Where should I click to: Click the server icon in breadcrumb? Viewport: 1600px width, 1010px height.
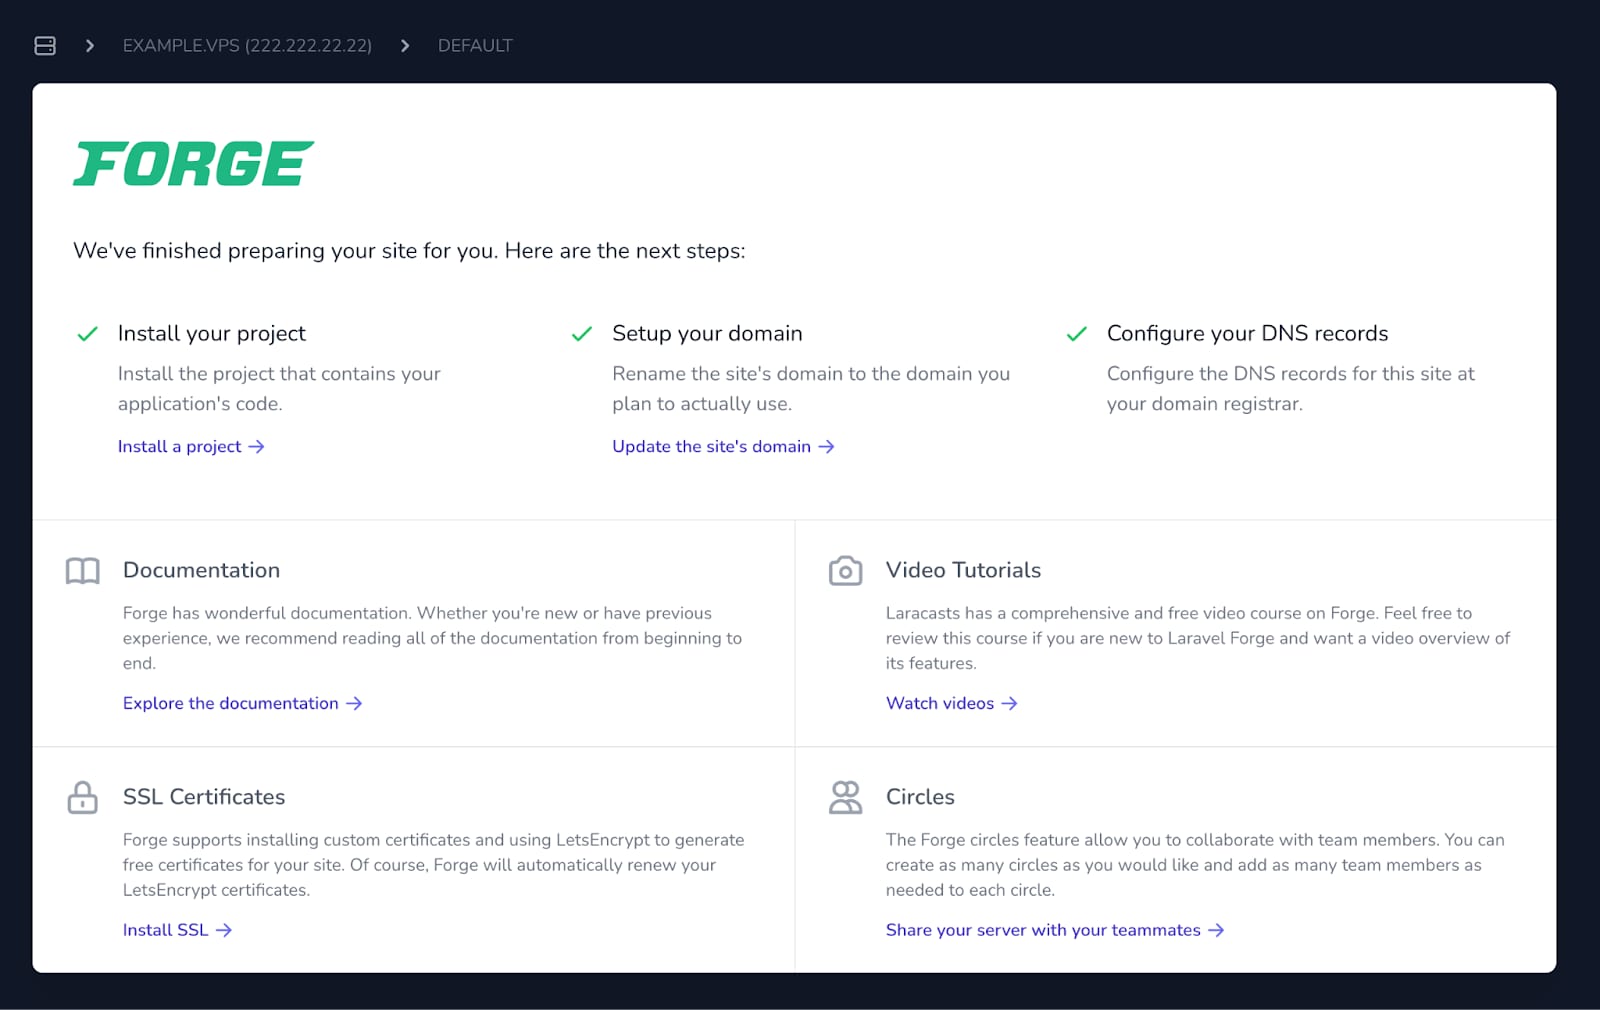click(x=45, y=46)
